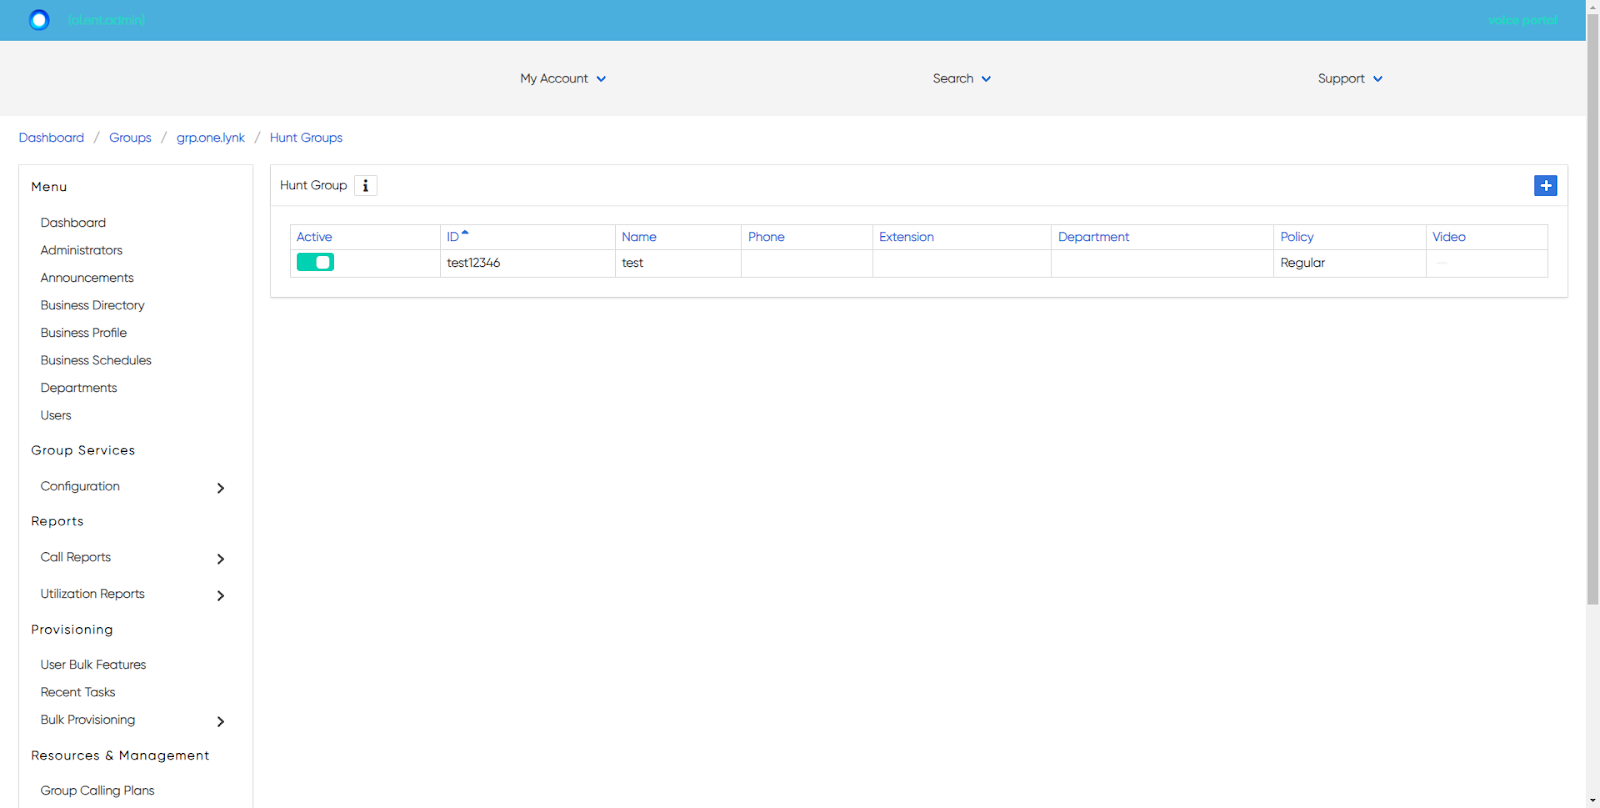Open Administrators in the sidebar
Screen dimensions: 1600x808
[x=81, y=250]
